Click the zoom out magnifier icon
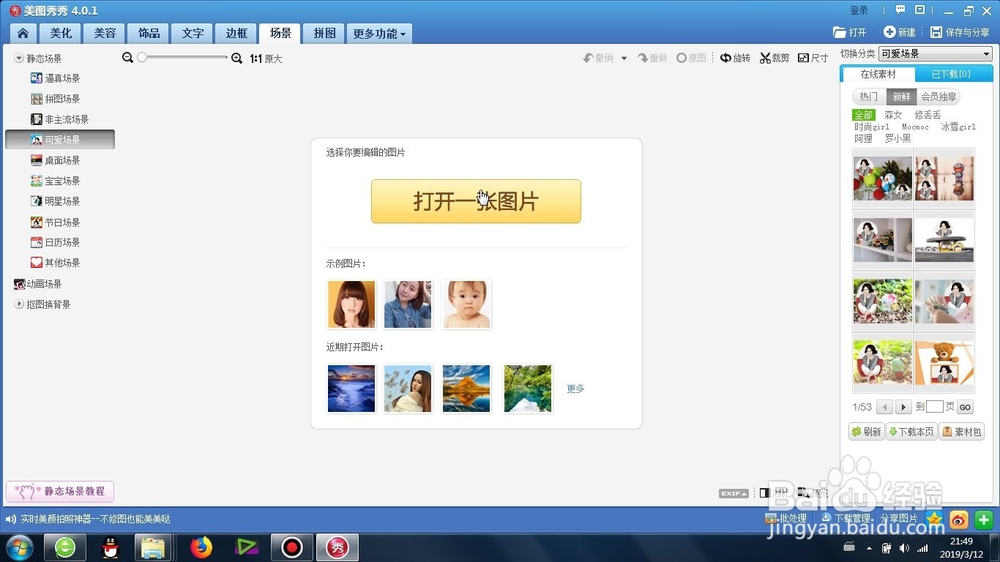The width and height of the screenshot is (1000, 562). tap(128, 57)
